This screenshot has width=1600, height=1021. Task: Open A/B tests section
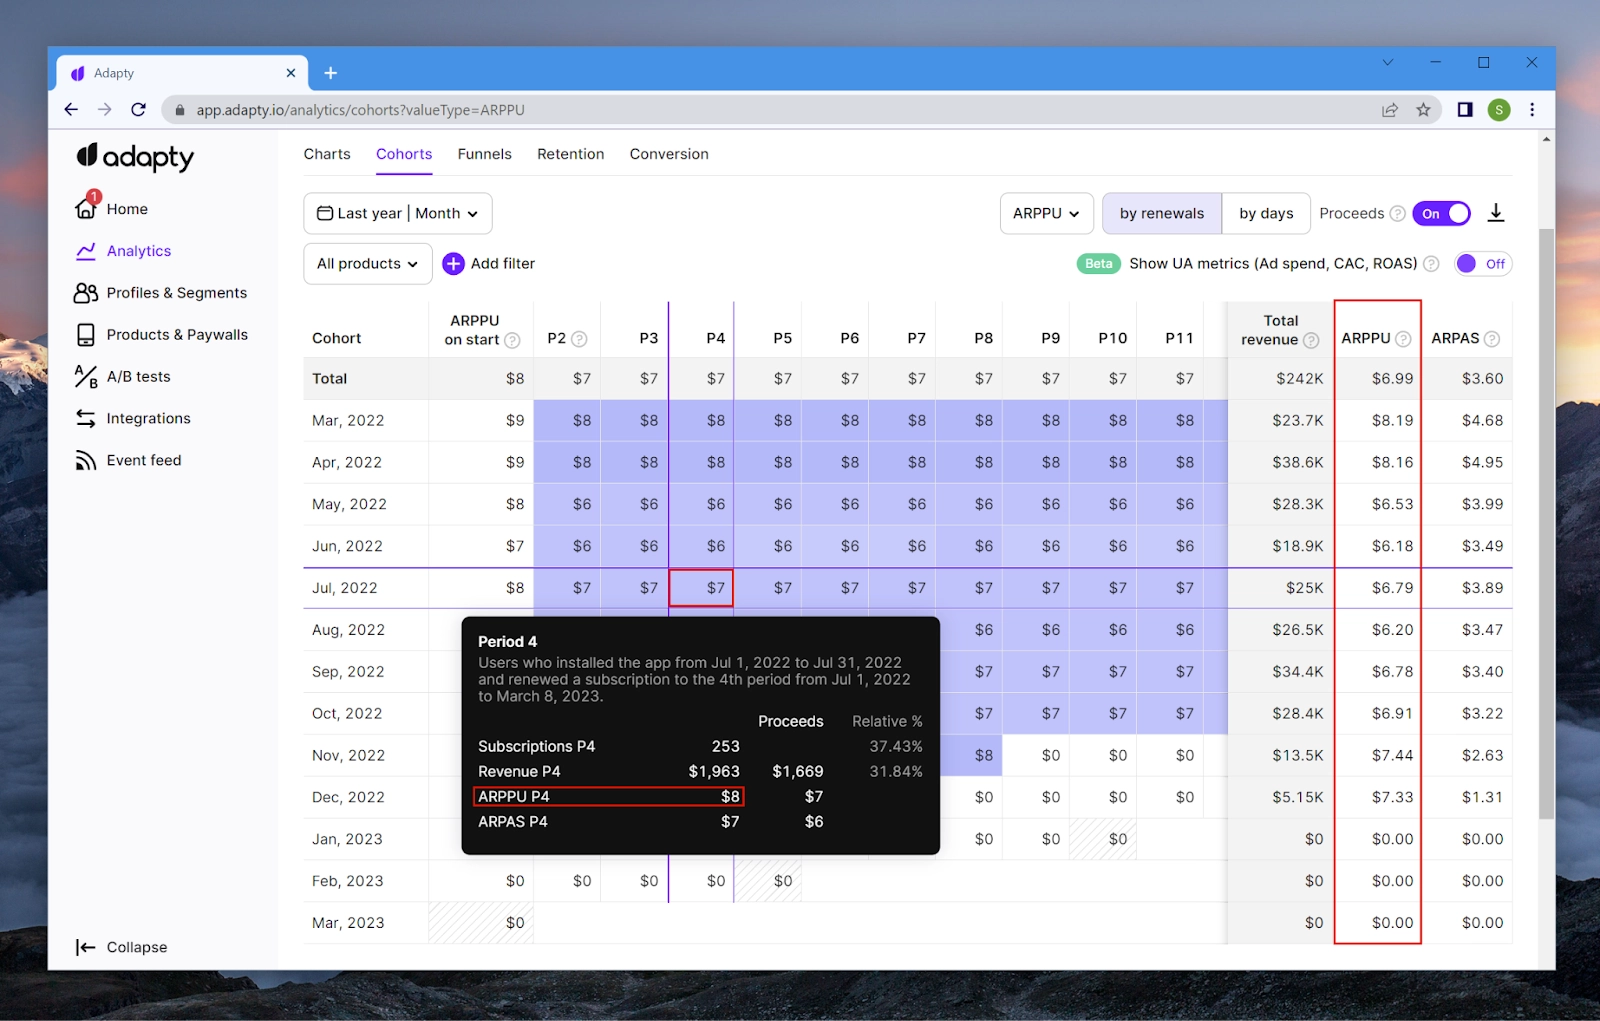coord(122,377)
